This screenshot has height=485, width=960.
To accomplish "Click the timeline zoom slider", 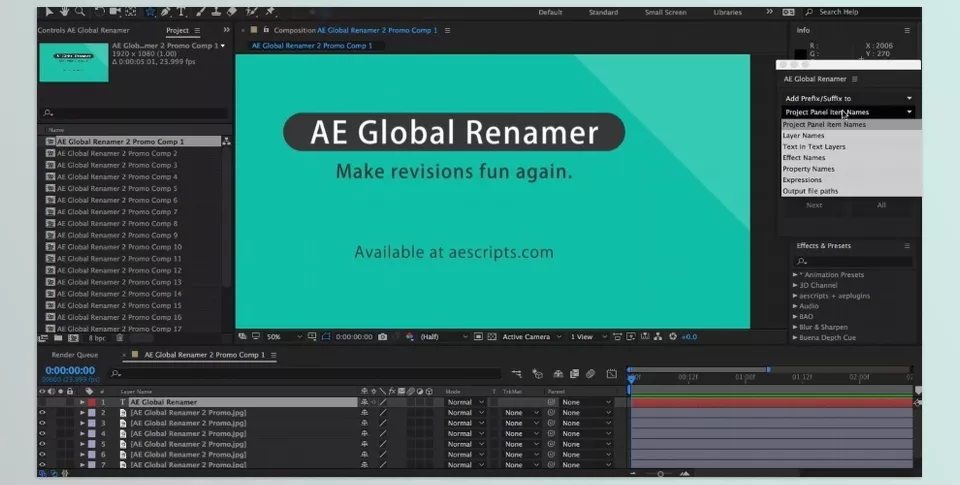I will [x=660, y=473].
